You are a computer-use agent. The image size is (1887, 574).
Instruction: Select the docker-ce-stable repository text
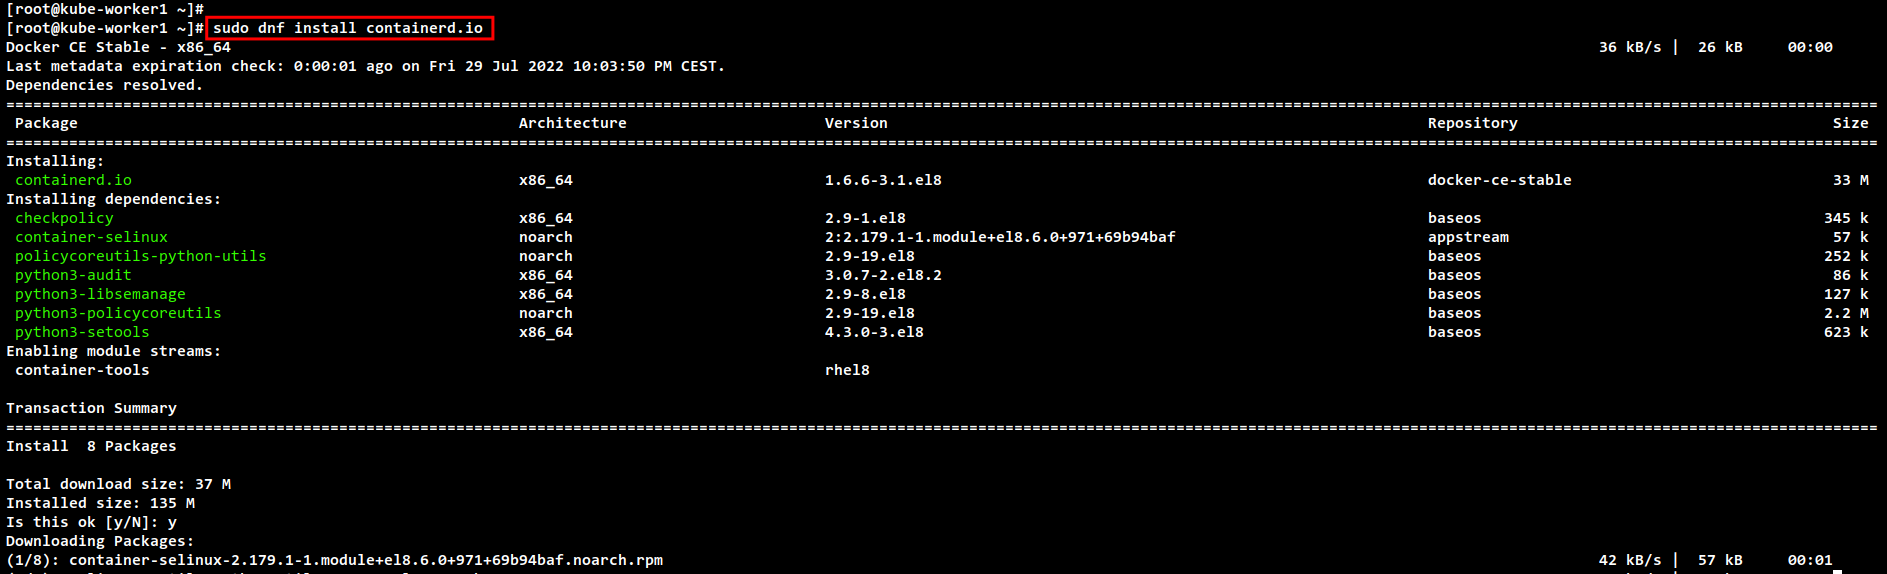(x=1499, y=180)
